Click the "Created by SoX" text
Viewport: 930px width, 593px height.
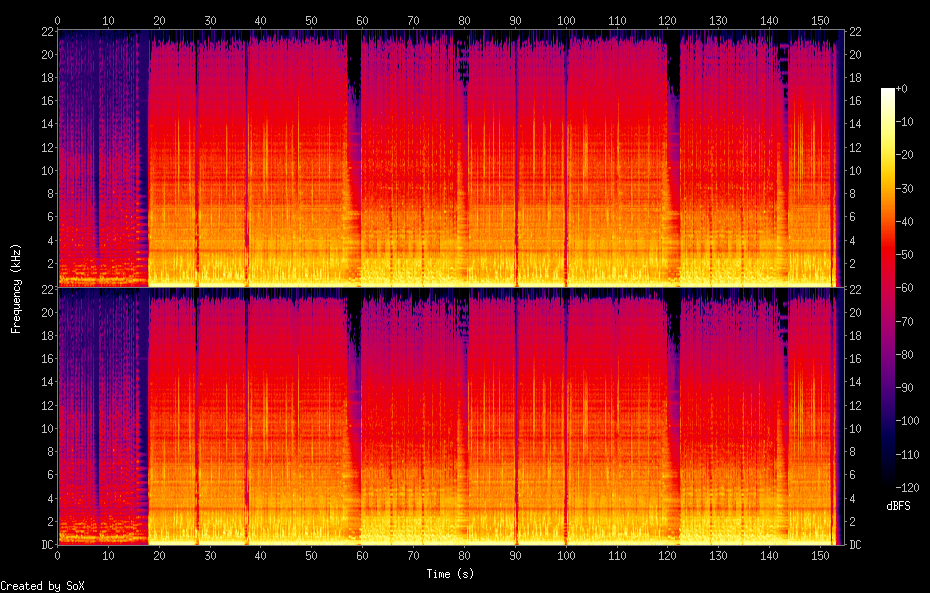42,586
